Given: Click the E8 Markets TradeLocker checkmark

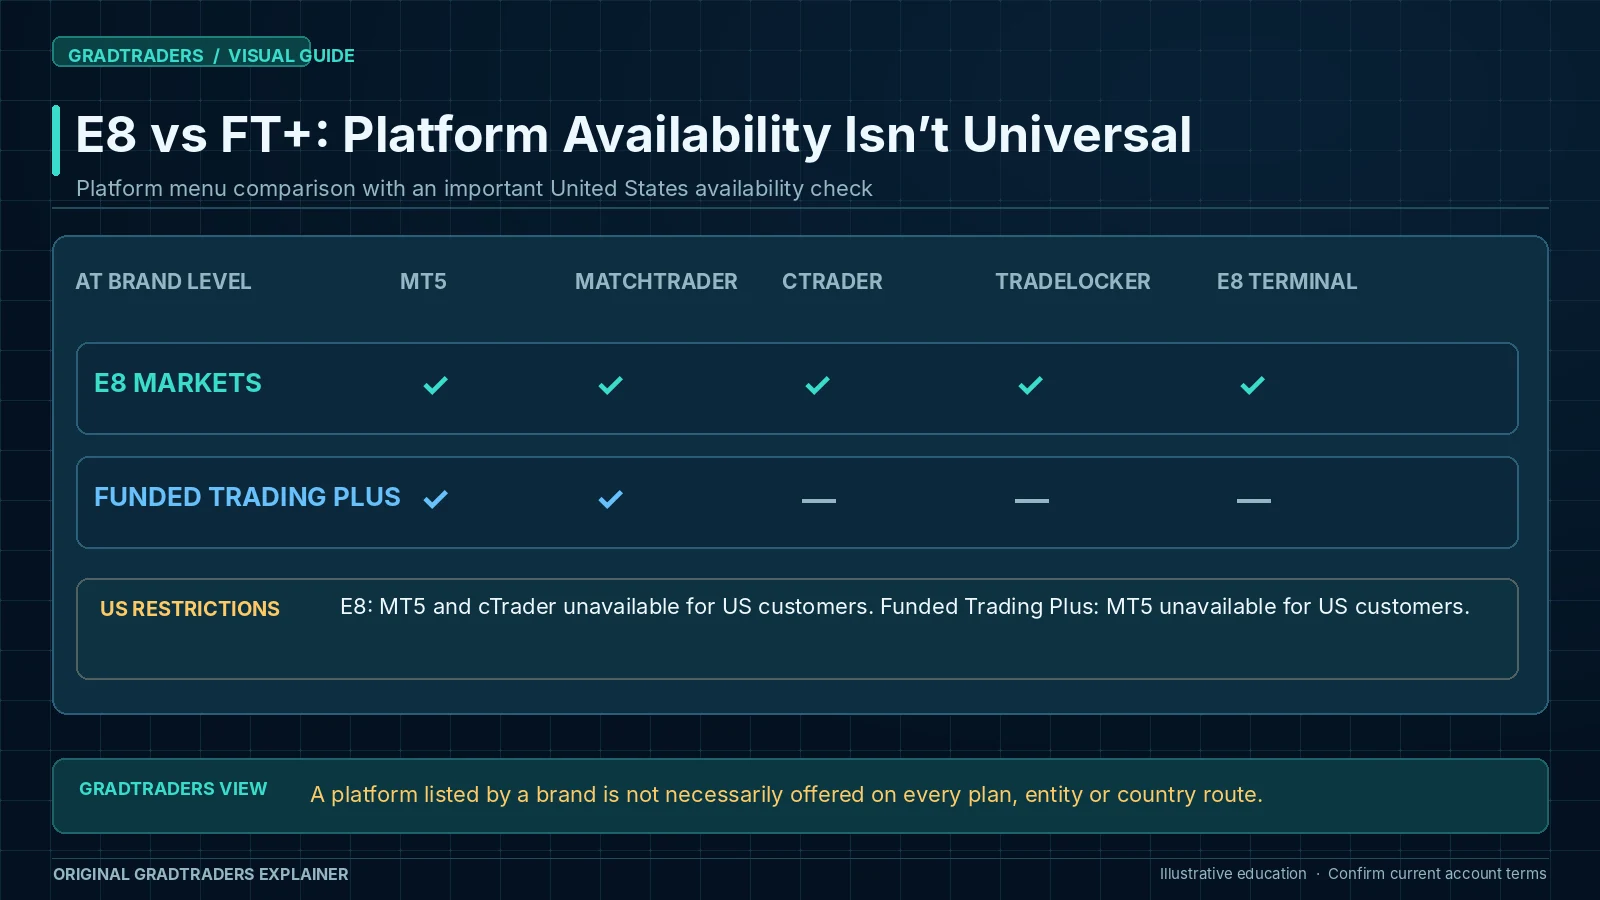Looking at the screenshot, I should (x=1031, y=385).
